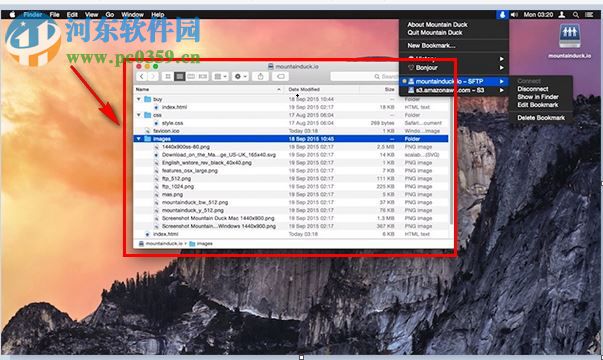The image size is (603, 360).
Task: Expand the History submenu arrow
Action: [501, 59]
